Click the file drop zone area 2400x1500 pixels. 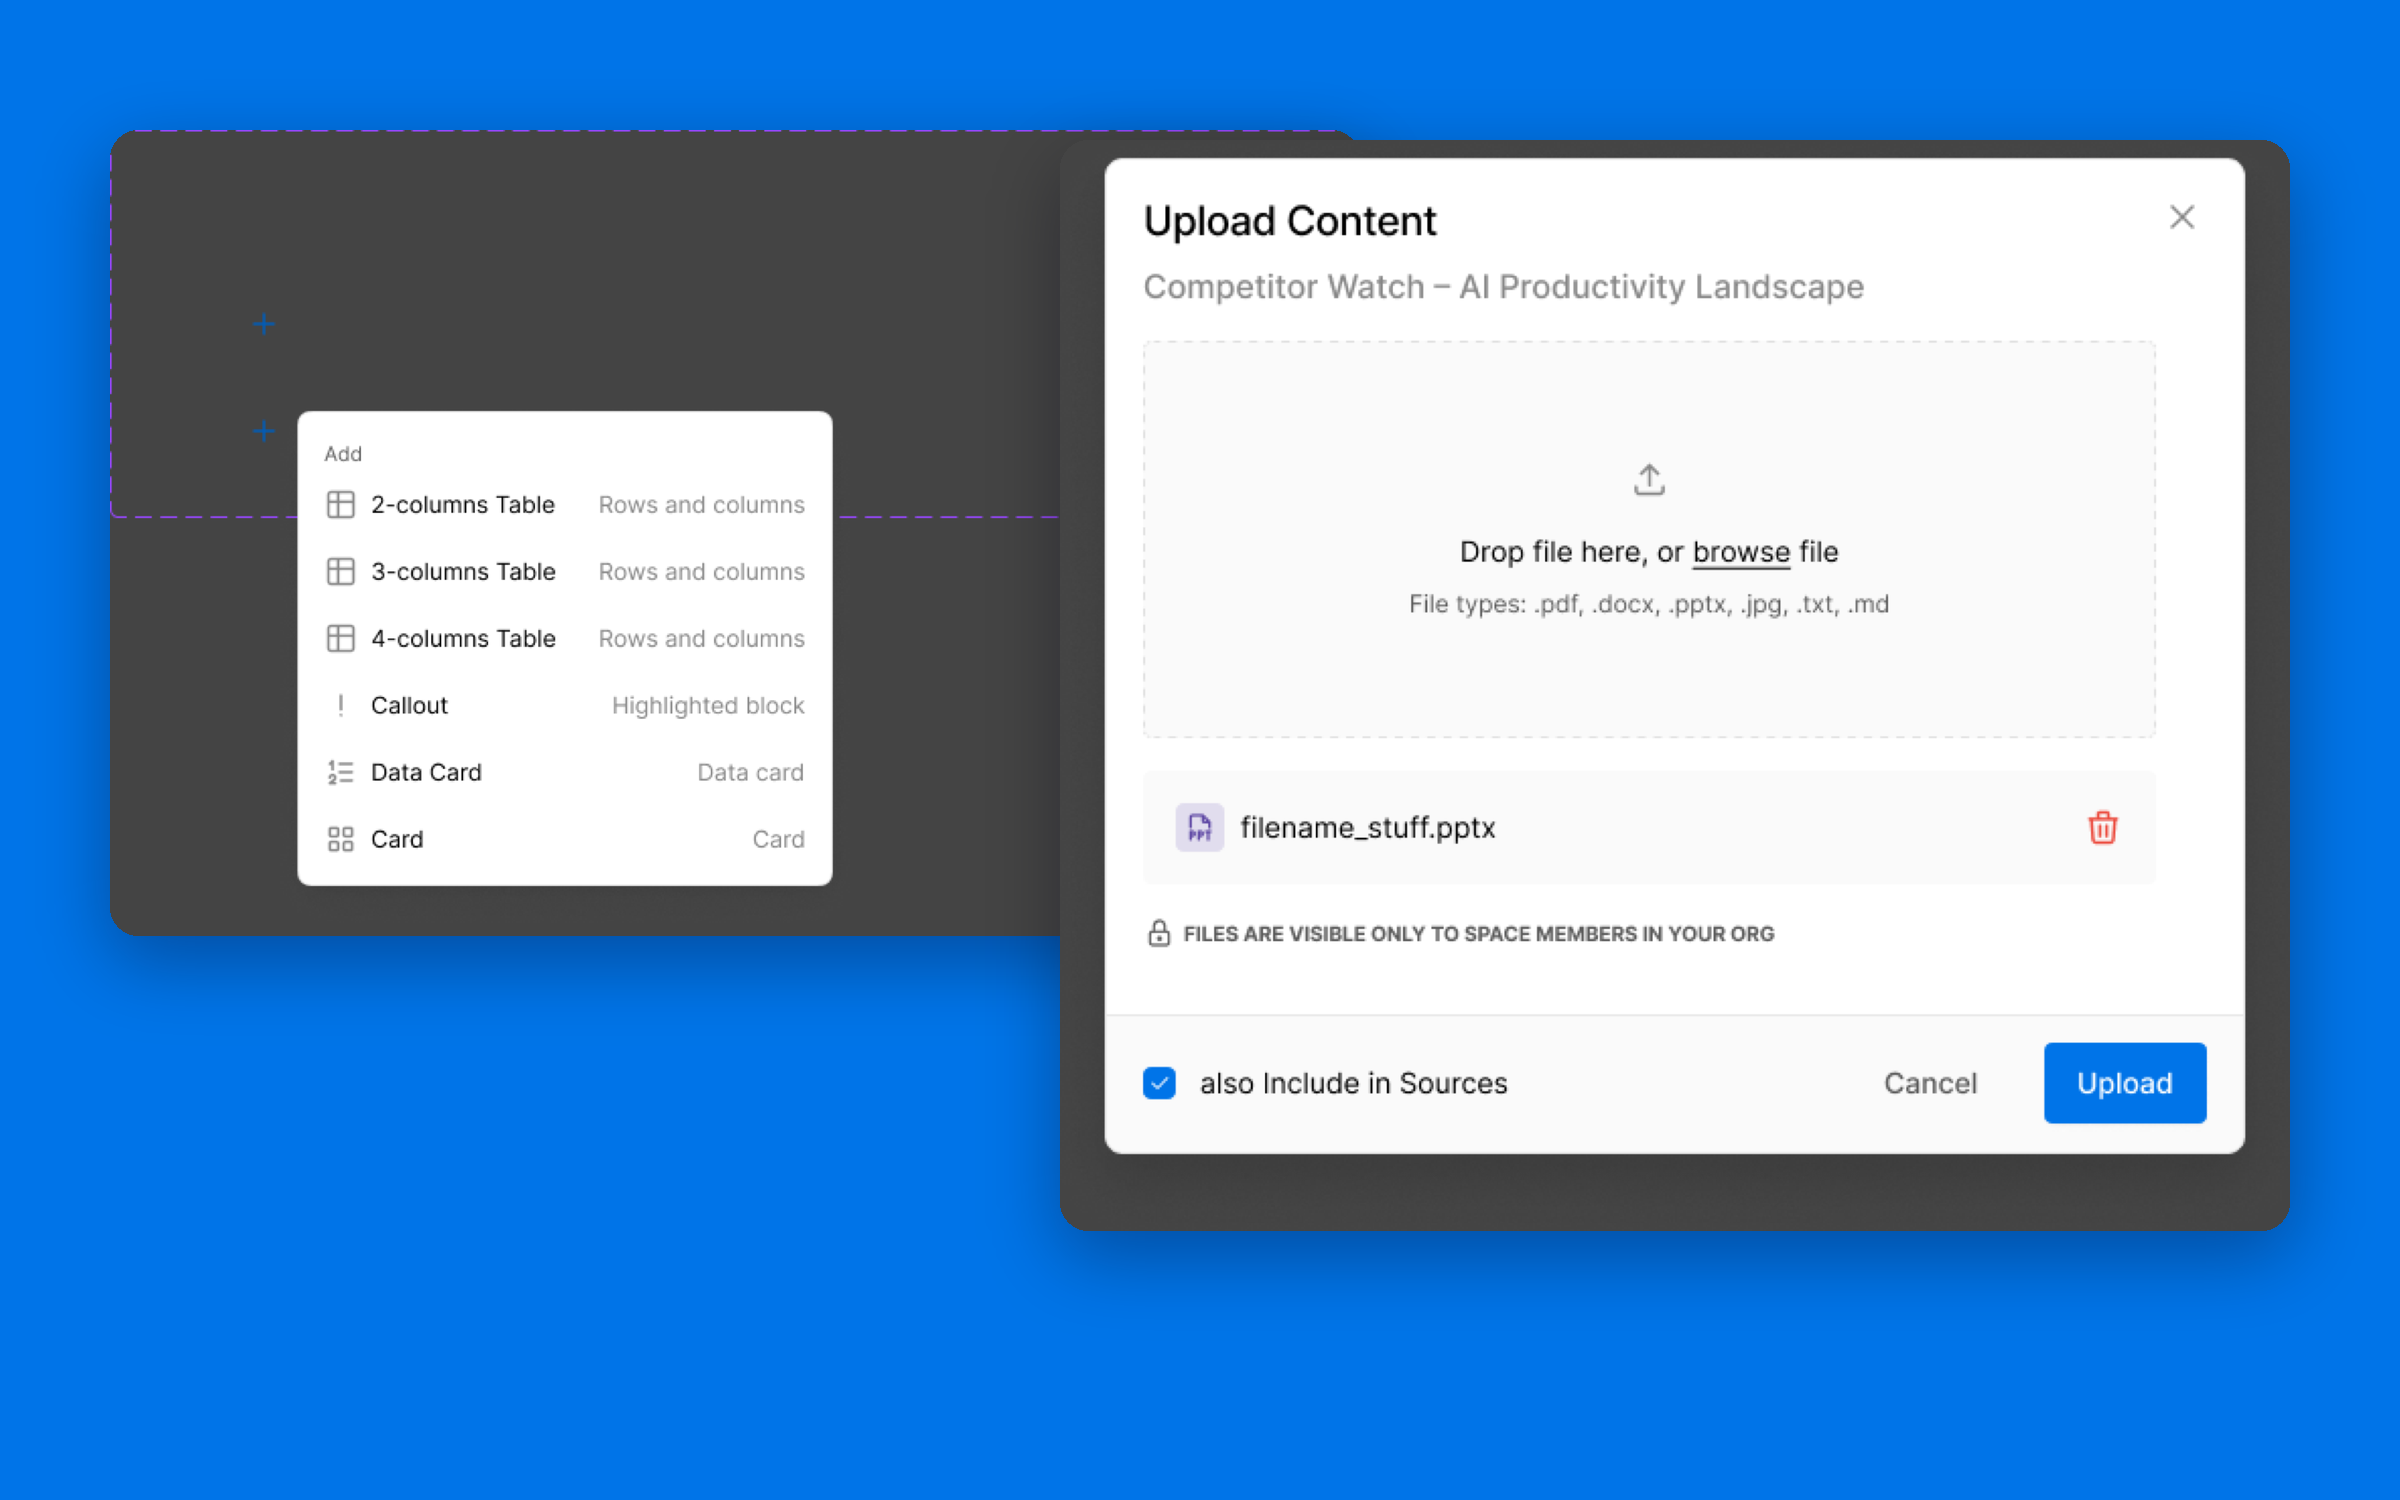tap(1649, 539)
